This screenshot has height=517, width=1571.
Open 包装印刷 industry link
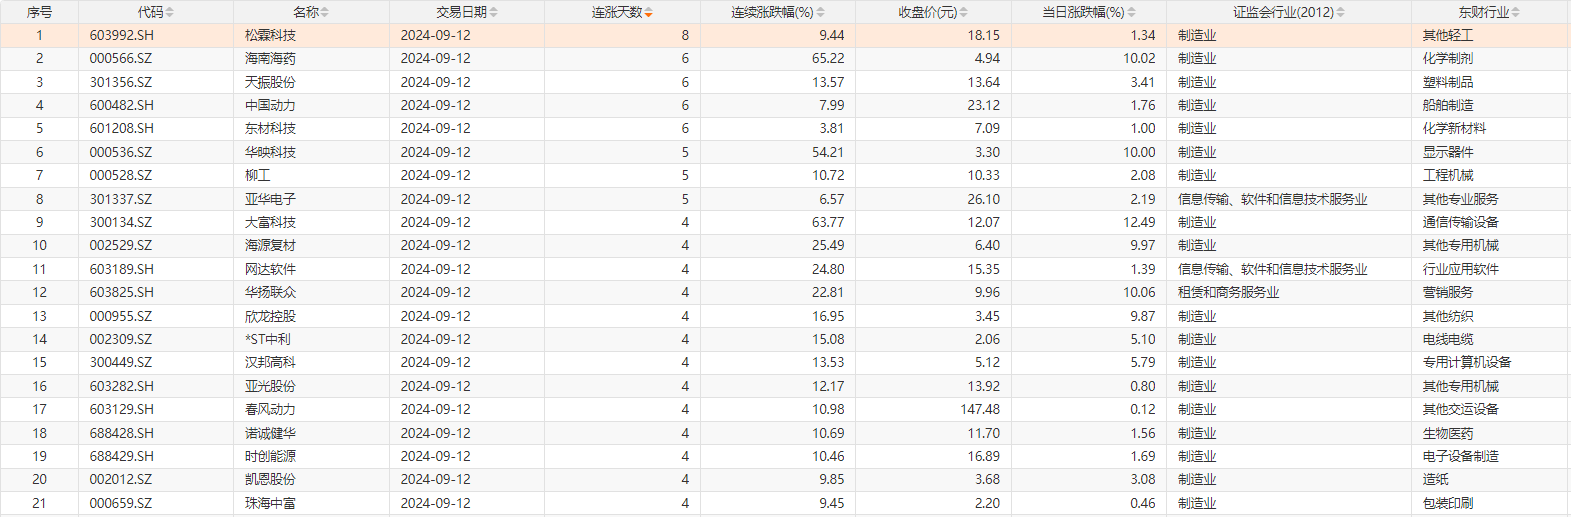coord(1448,503)
